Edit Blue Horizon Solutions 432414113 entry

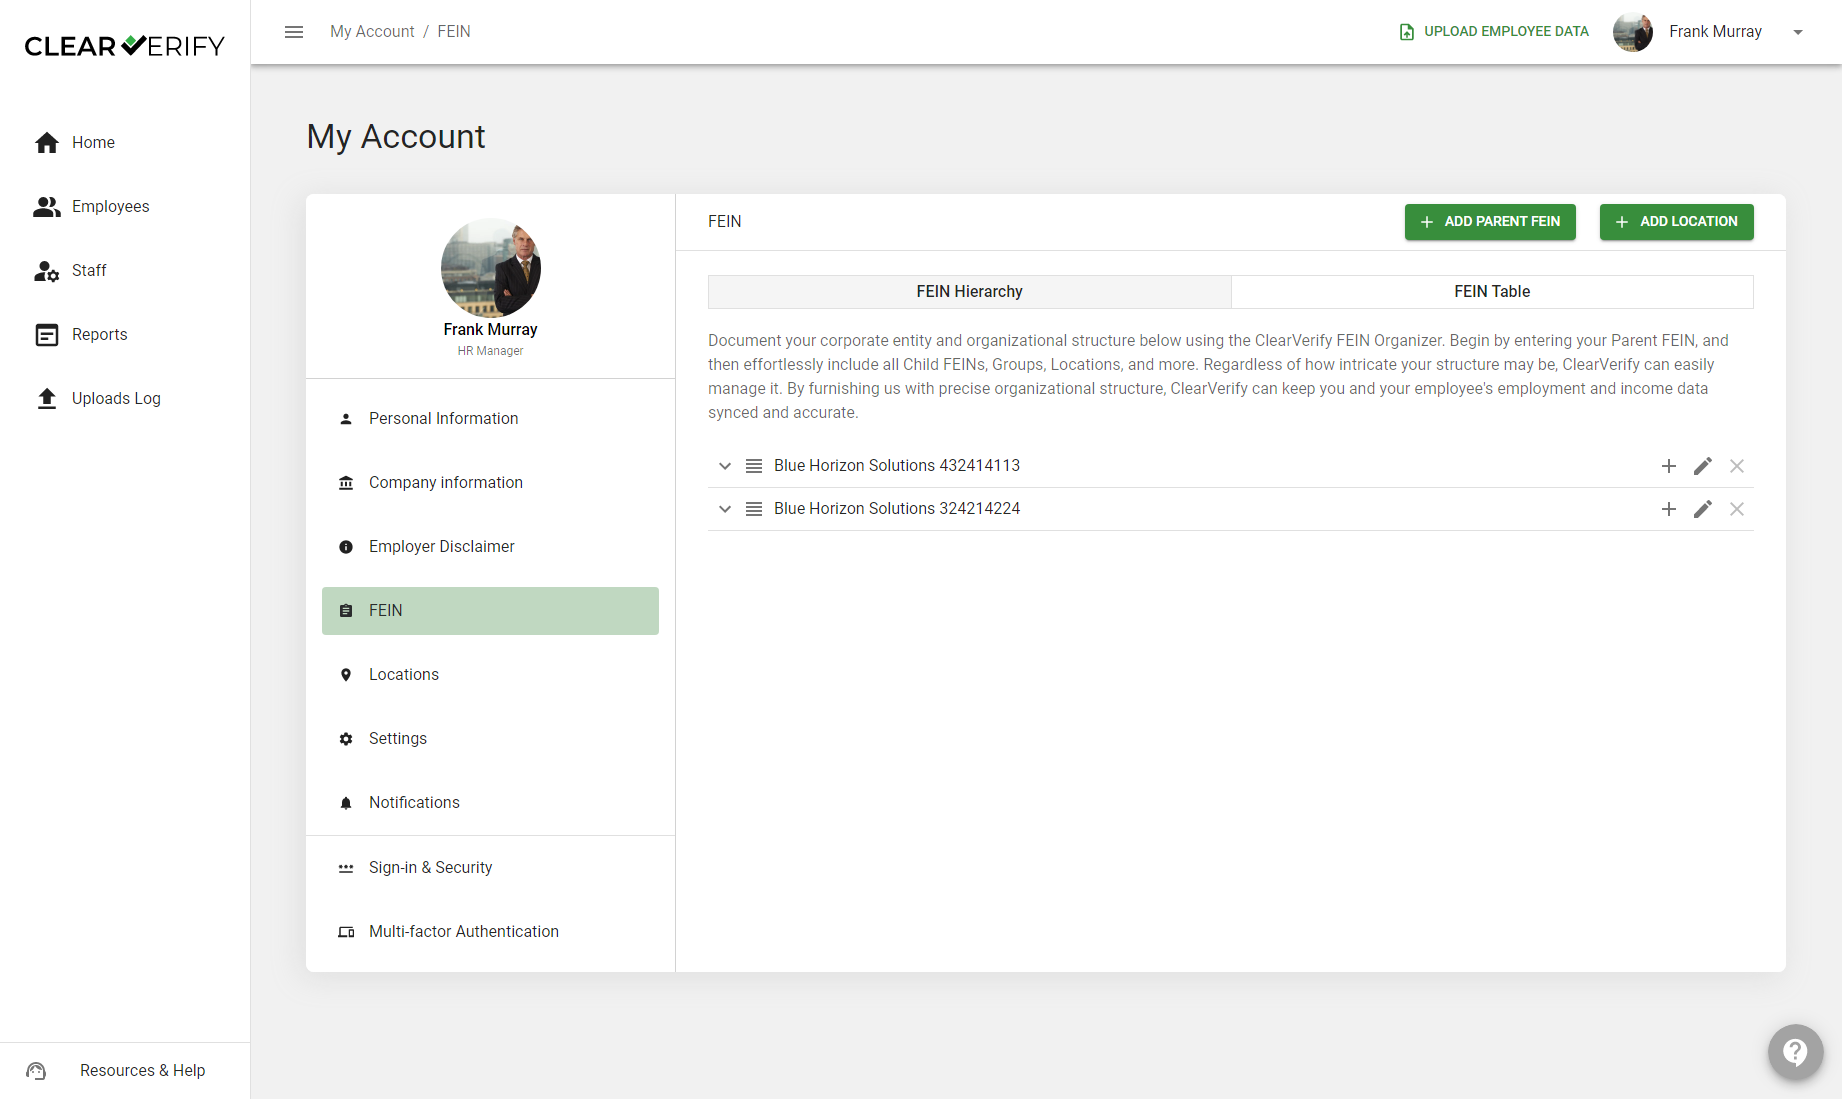(x=1703, y=466)
